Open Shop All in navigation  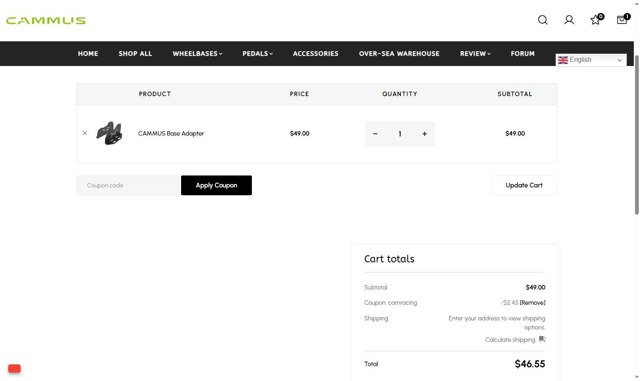(135, 53)
